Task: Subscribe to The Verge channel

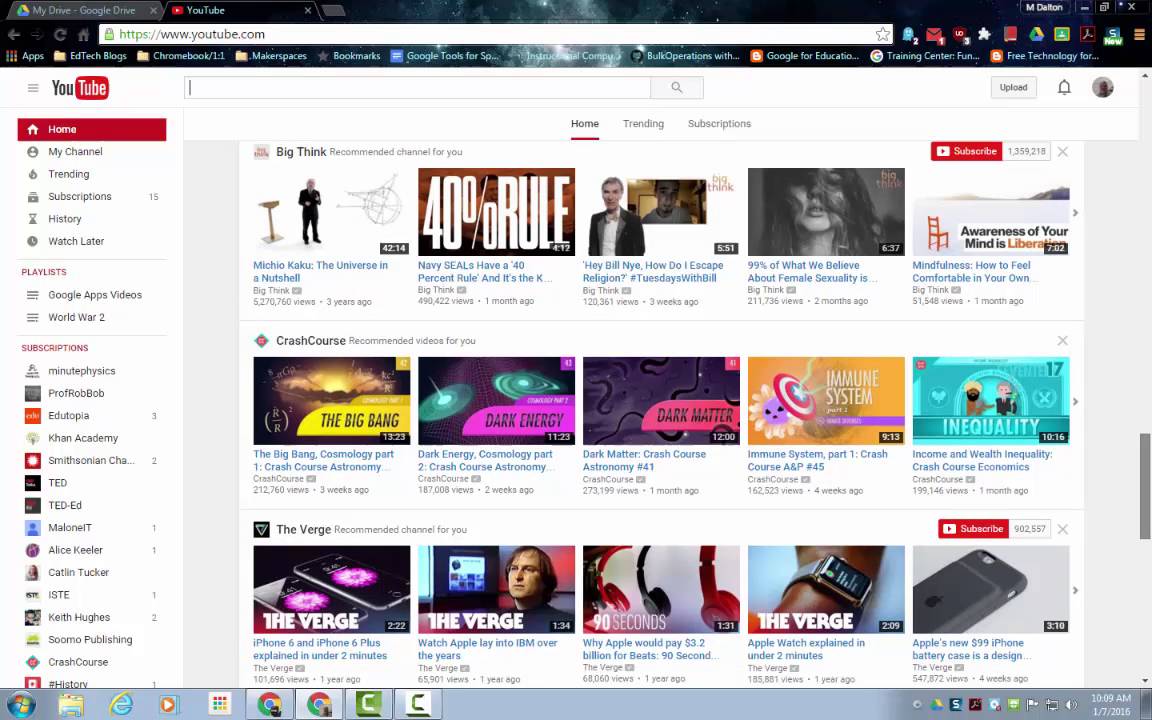Action: click(x=973, y=529)
